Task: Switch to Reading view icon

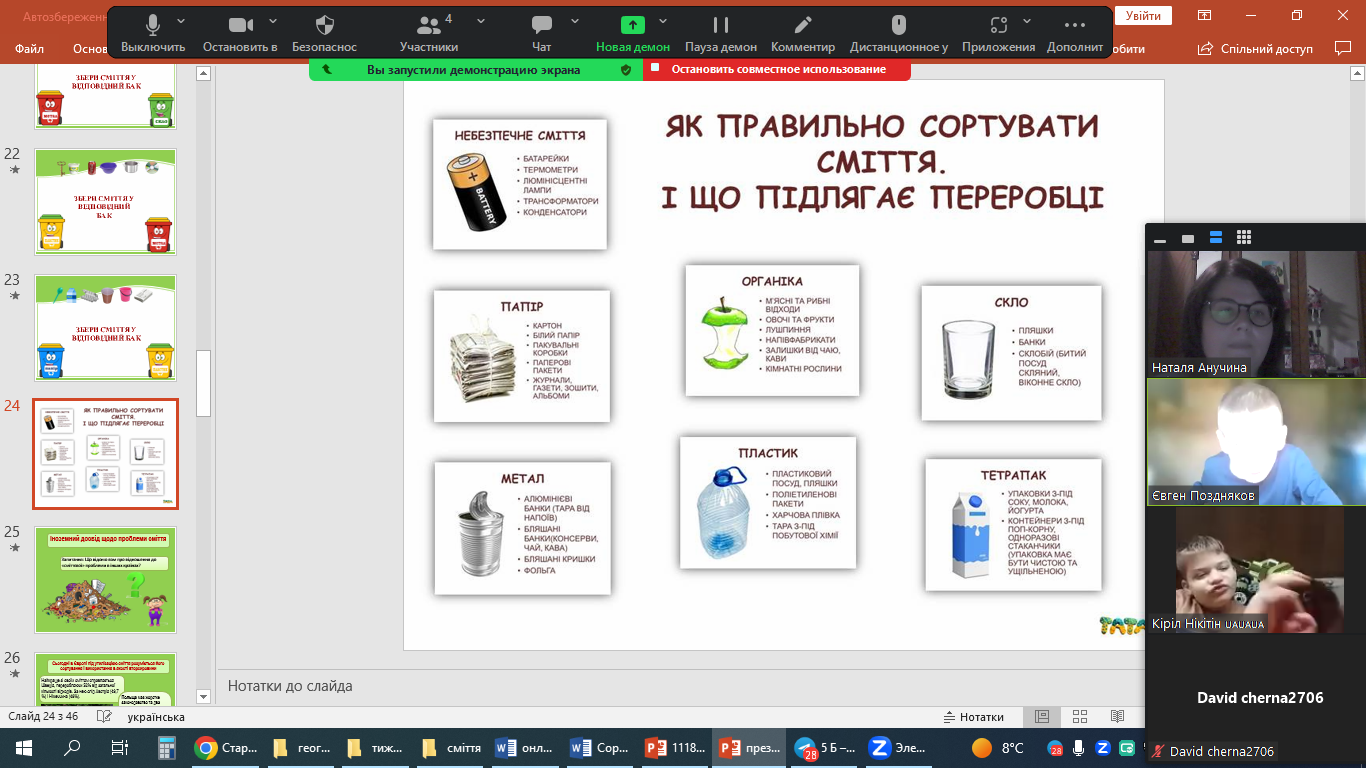Action: (x=1117, y=717)
